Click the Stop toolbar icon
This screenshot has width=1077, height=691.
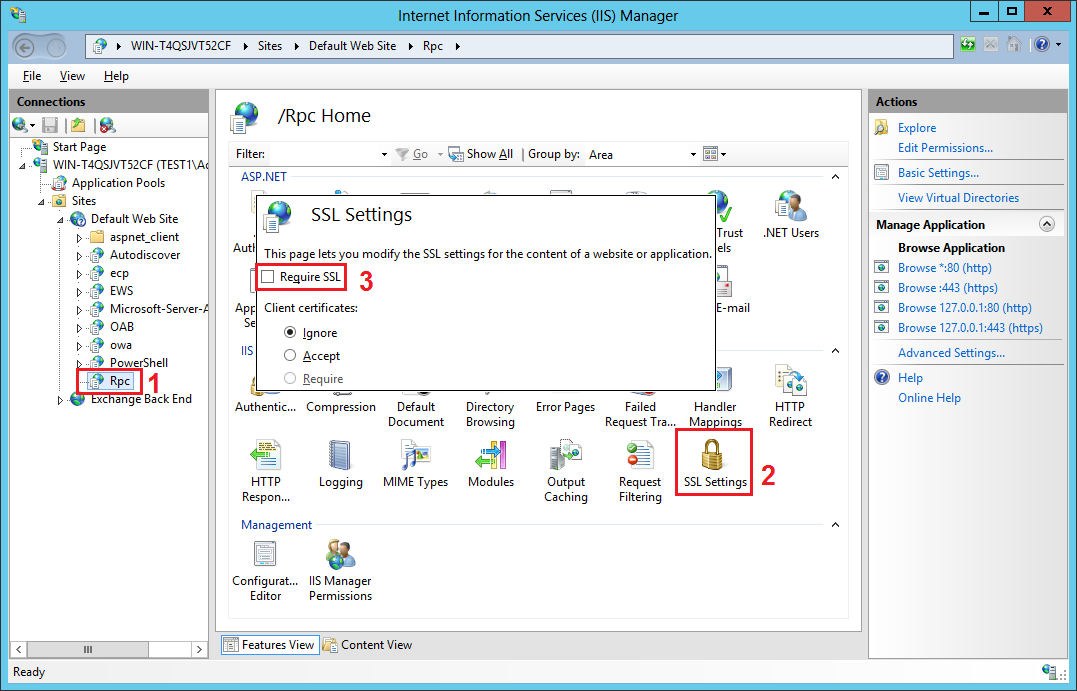[x=990, y=45]
